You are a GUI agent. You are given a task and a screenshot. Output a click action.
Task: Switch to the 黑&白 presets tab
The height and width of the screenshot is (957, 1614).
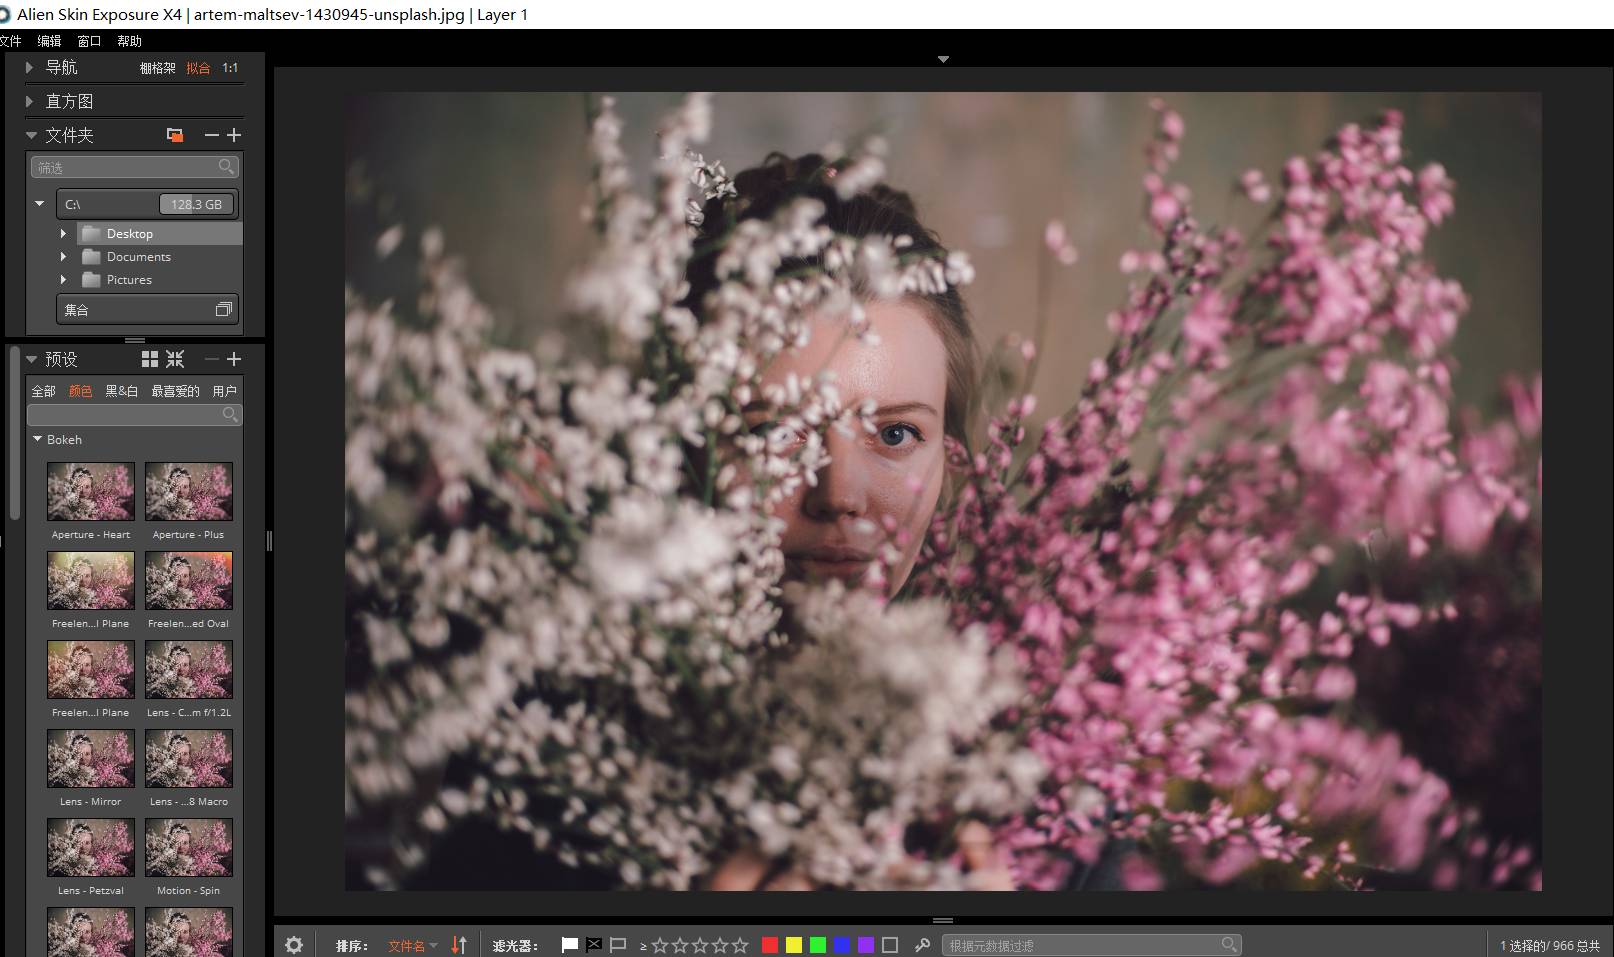pyautogui.click(x=122, y=391)
